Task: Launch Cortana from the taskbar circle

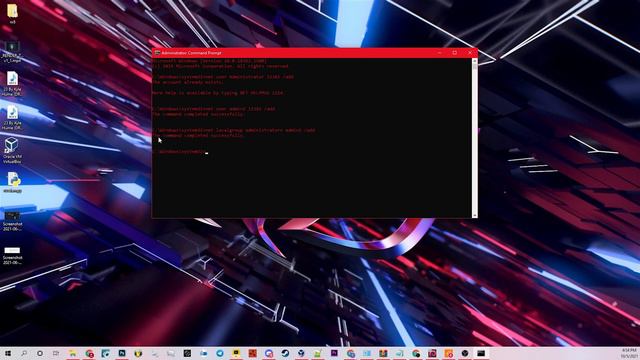Action: pyautogui.click(x=40, y=353)
